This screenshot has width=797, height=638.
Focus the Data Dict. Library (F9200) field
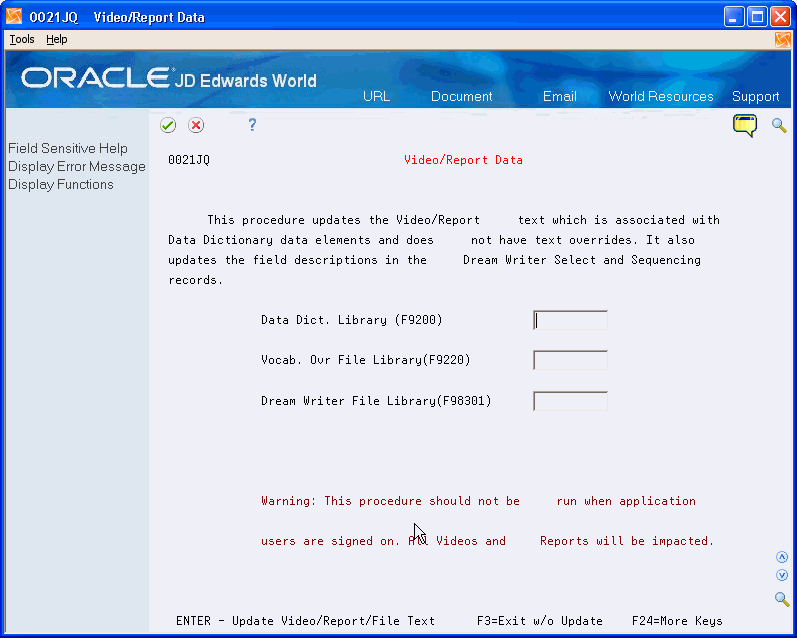pyautogui.click(x=570, y=320)
